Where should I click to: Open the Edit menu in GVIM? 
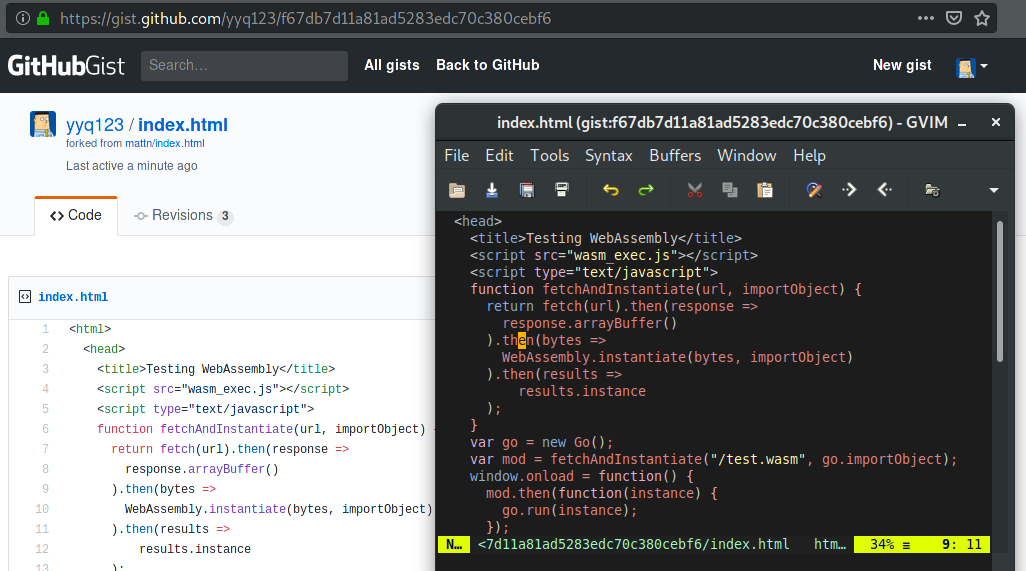(499, 156)
